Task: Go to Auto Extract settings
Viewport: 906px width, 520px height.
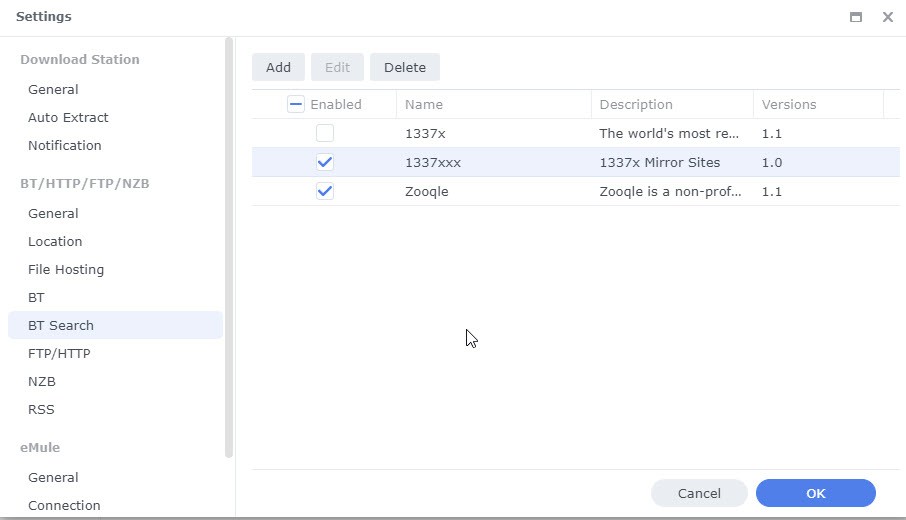Action: (x=68, y=117)
